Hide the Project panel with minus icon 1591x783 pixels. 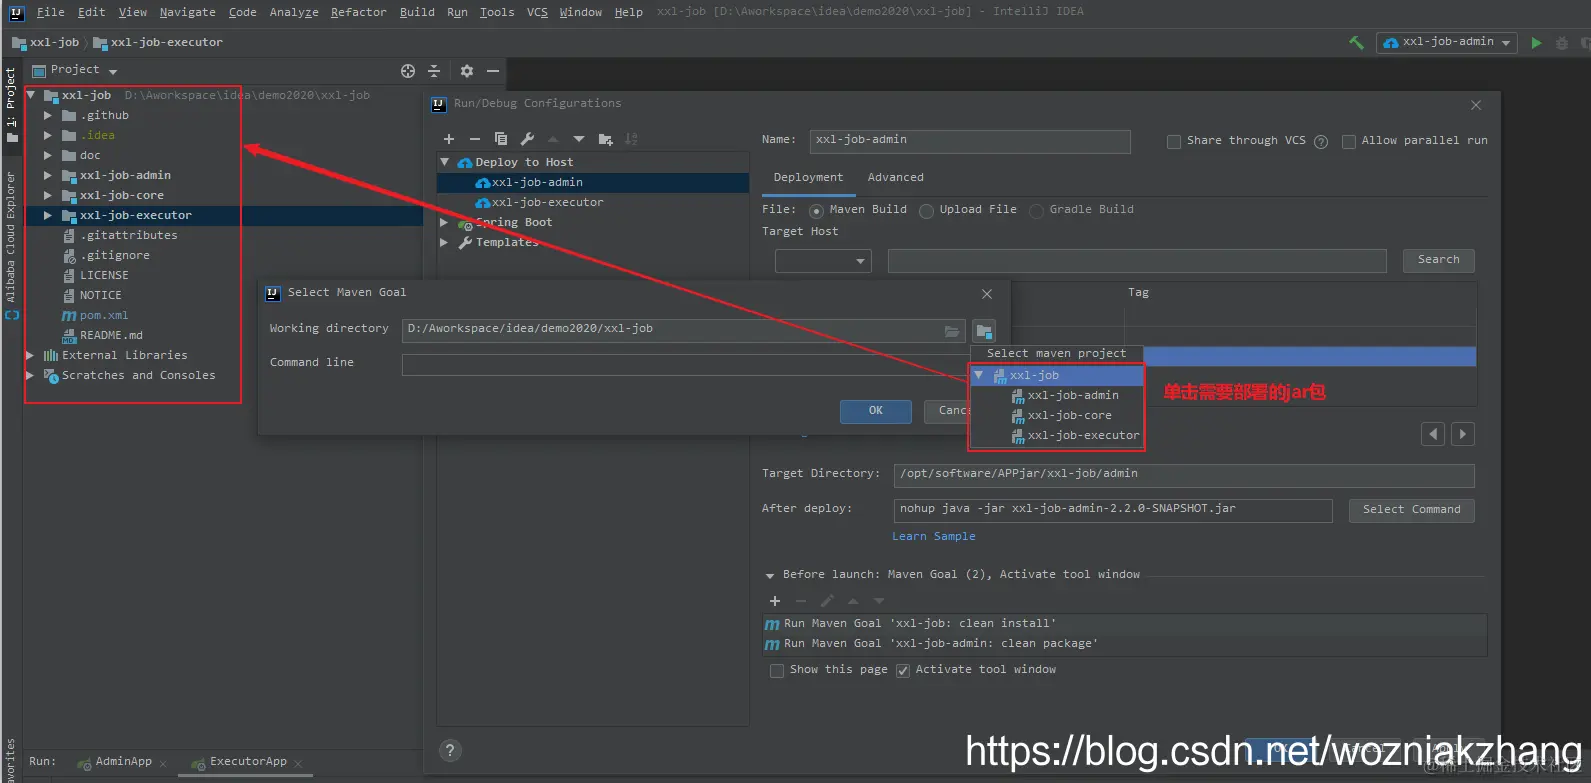[x=492, y=71]
